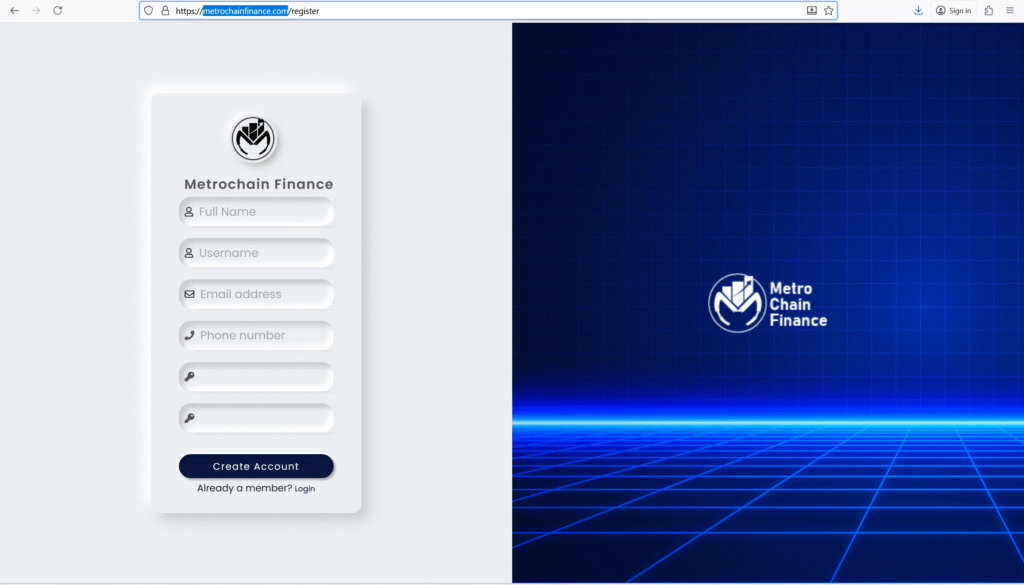Click the envelope icon in the email field

pos(189,294)
